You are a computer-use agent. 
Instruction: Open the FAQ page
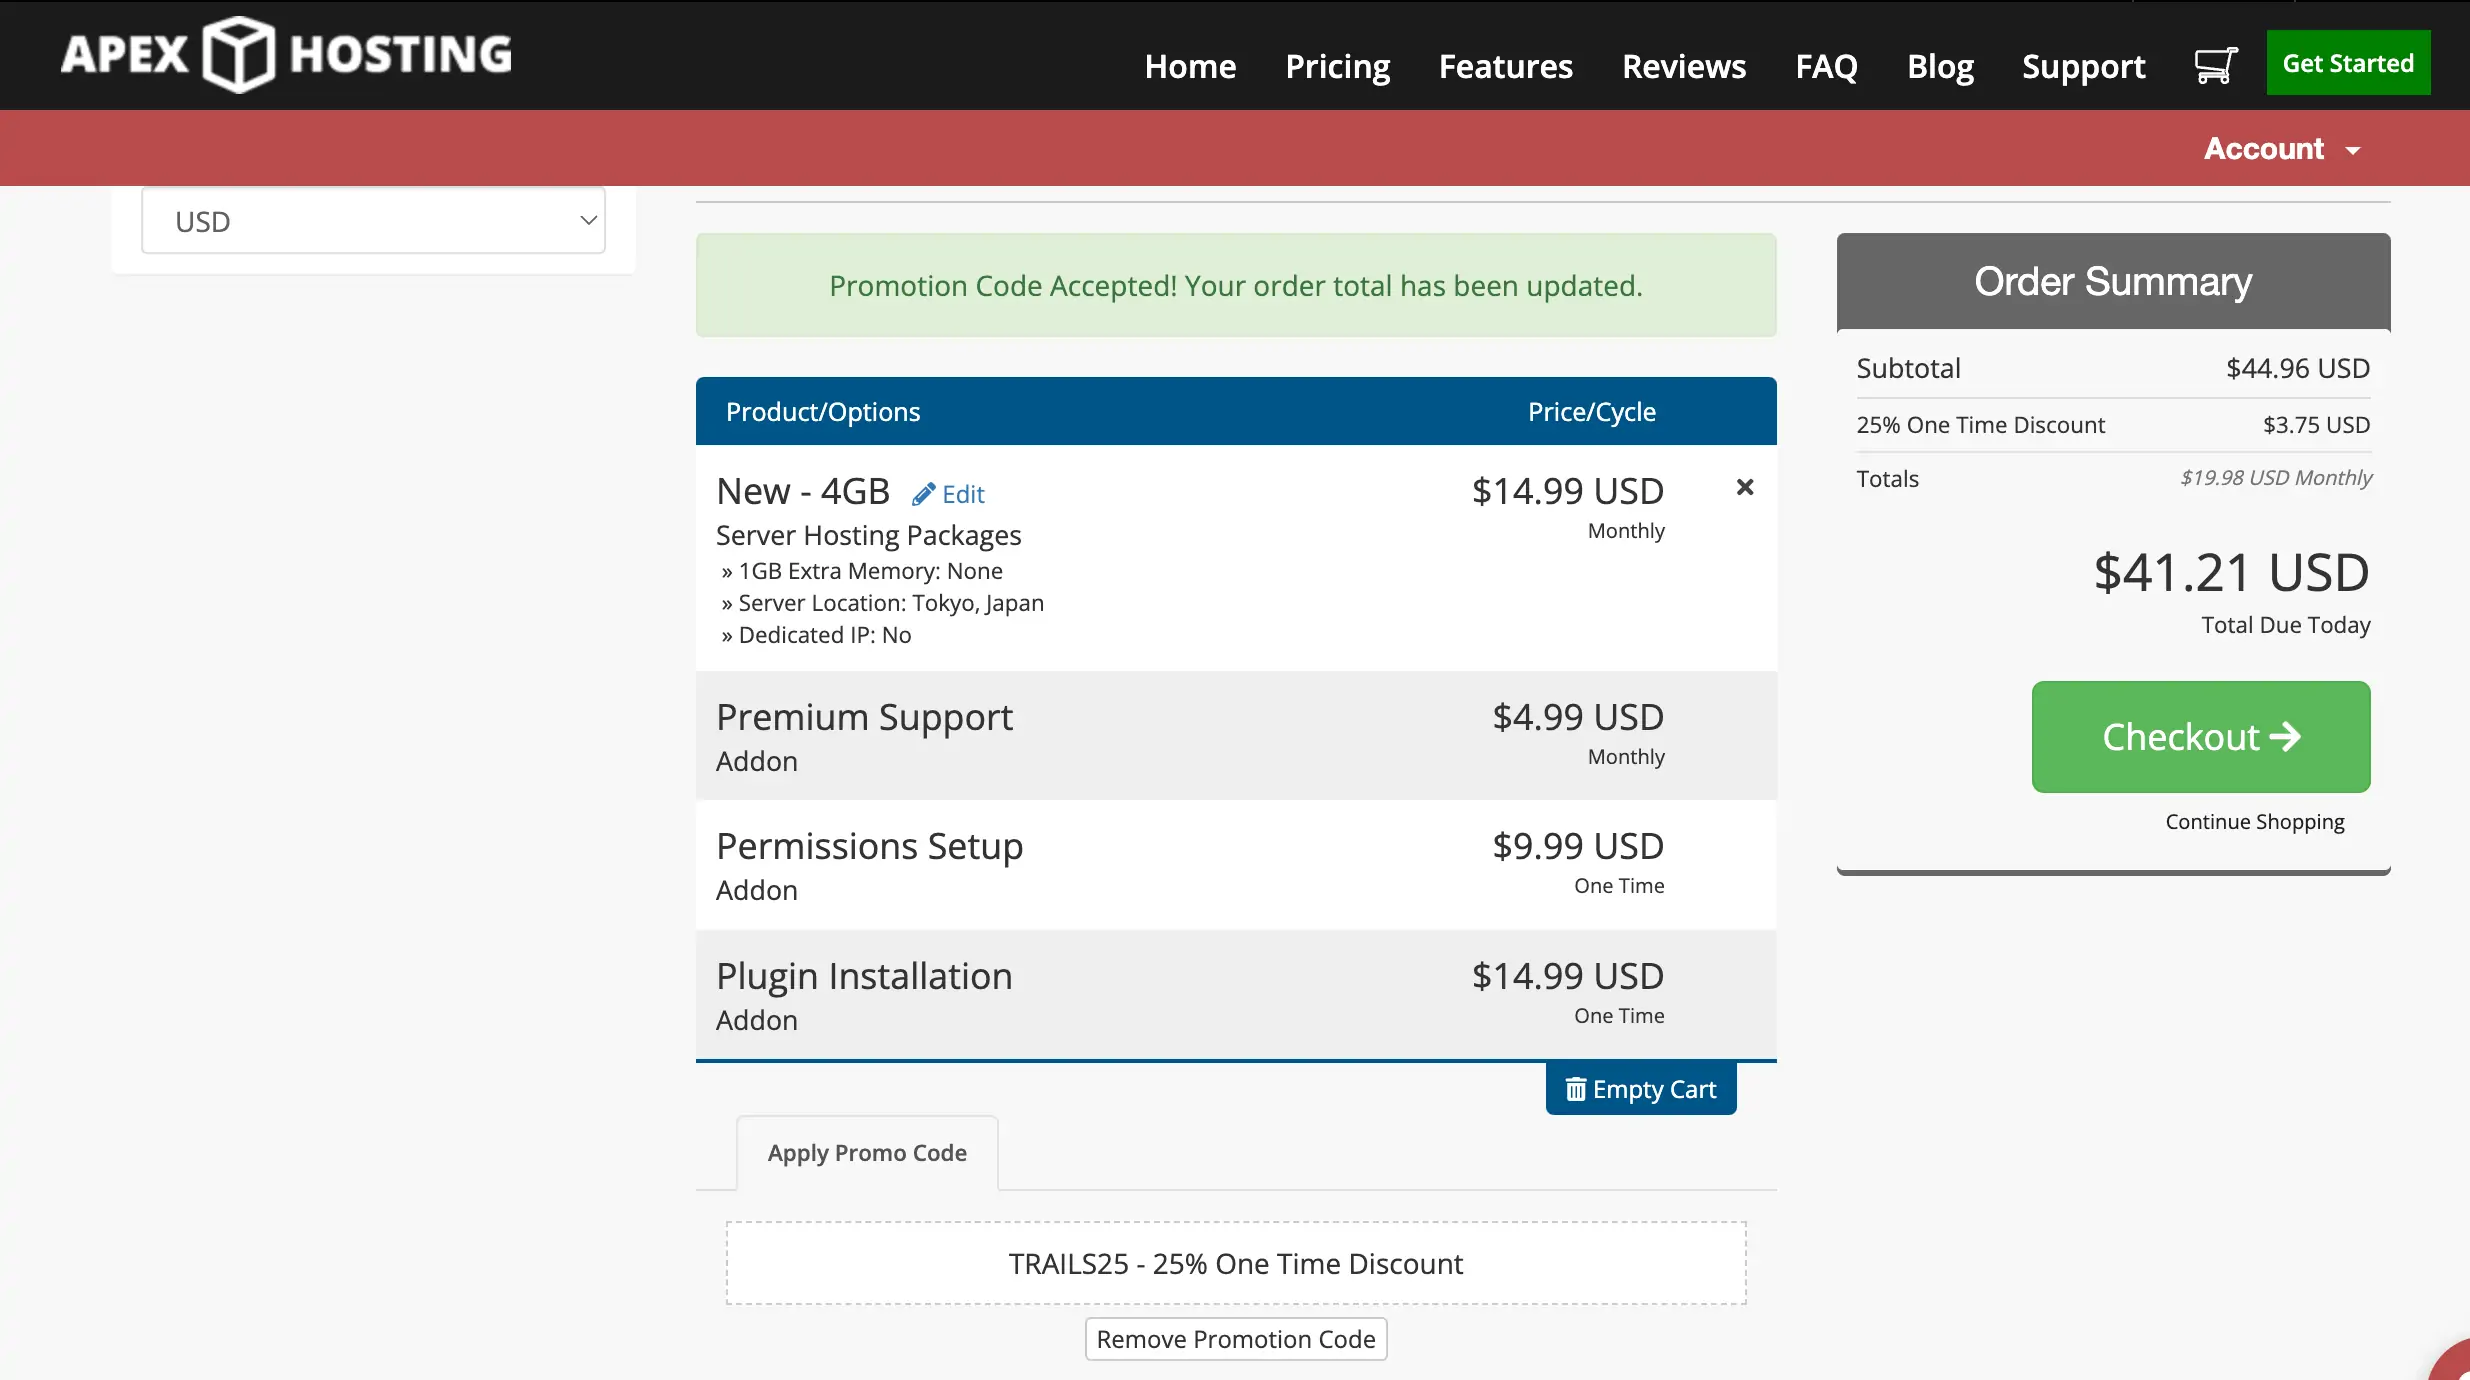pos(1826,66)
